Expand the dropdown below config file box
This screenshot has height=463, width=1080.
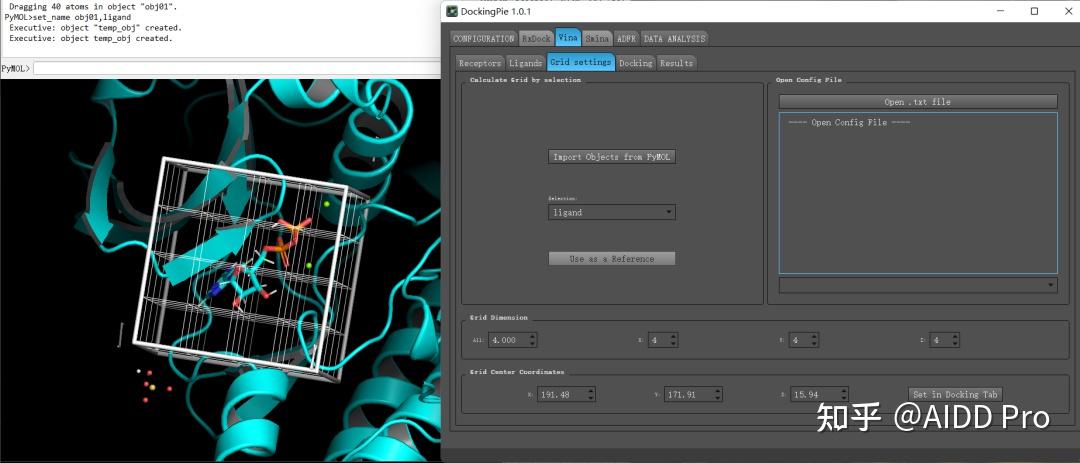point(918,285)
